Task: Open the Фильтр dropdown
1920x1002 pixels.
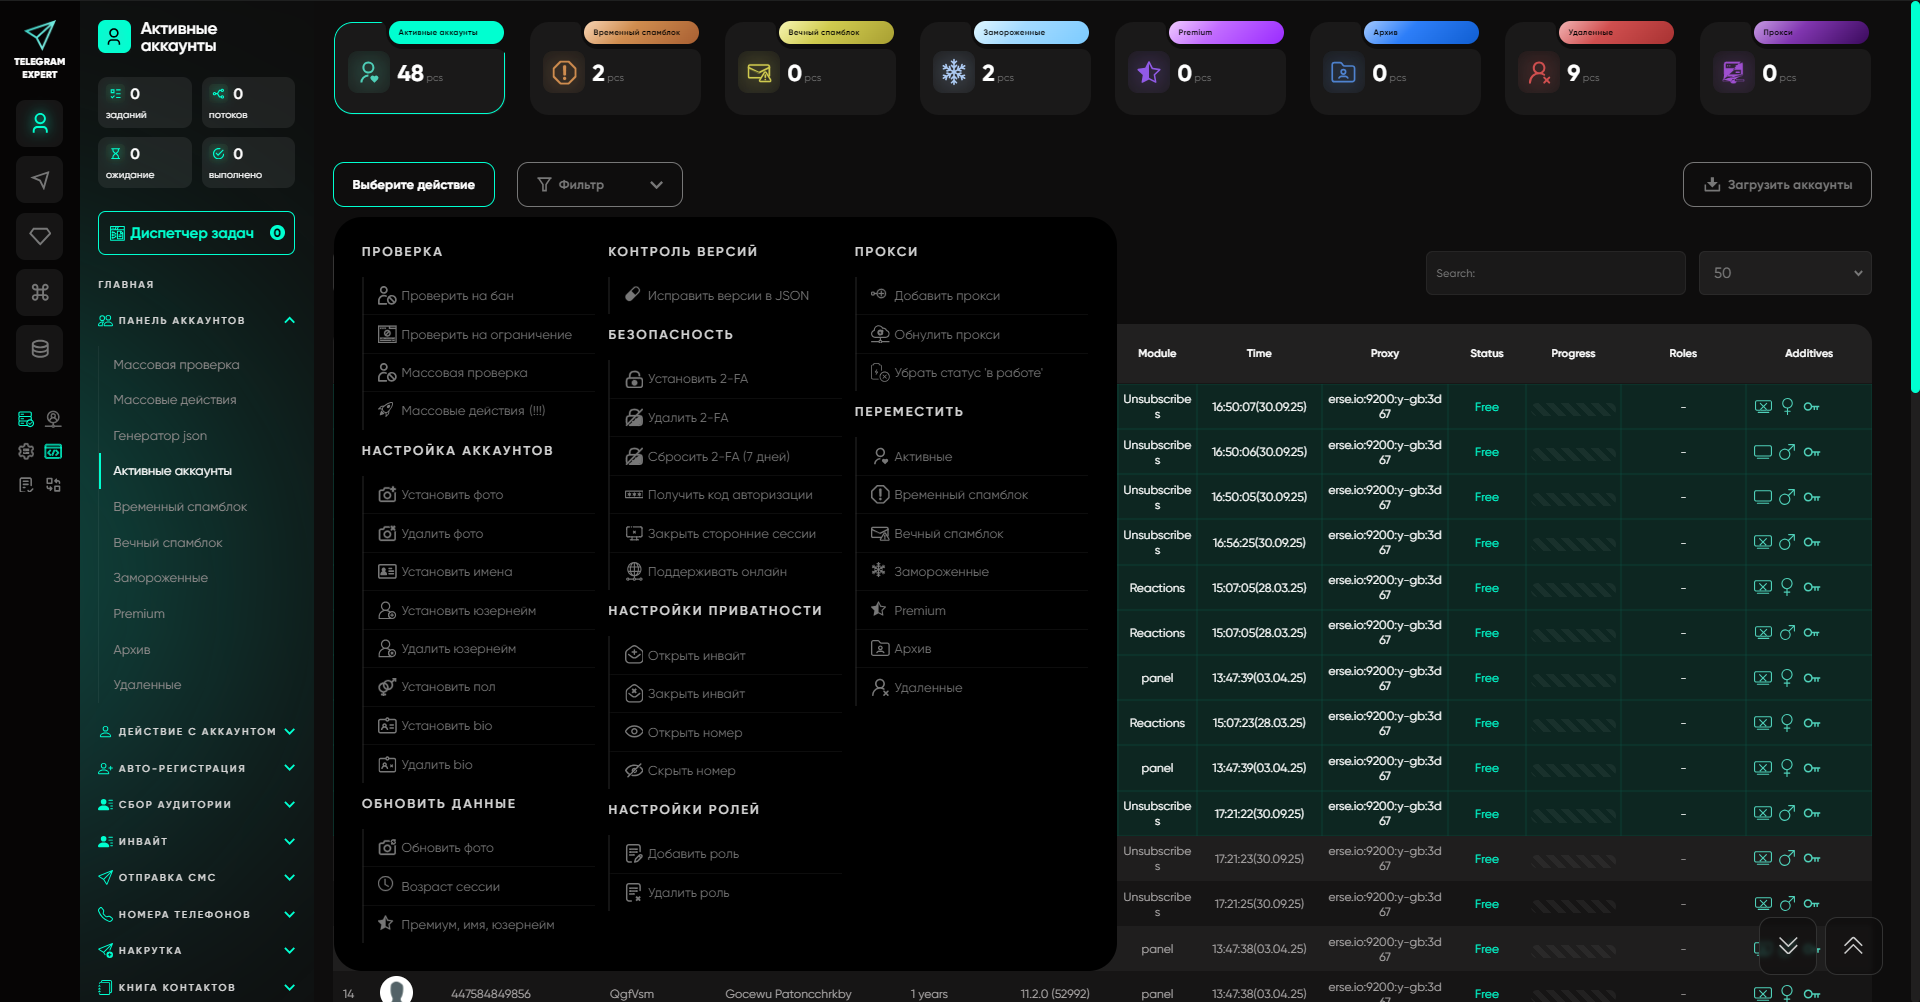Action: (600, 185)
